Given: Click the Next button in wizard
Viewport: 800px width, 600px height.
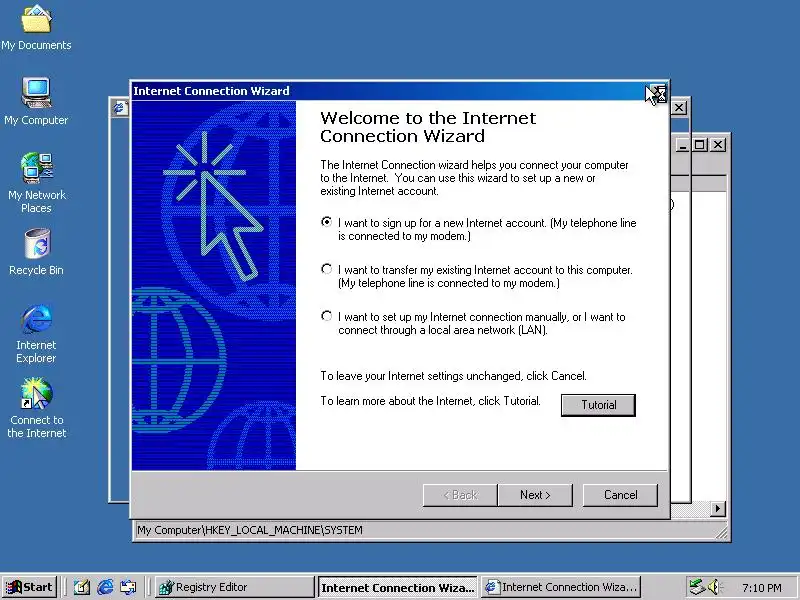Looking at the screenshot, I should click(535, 495).
